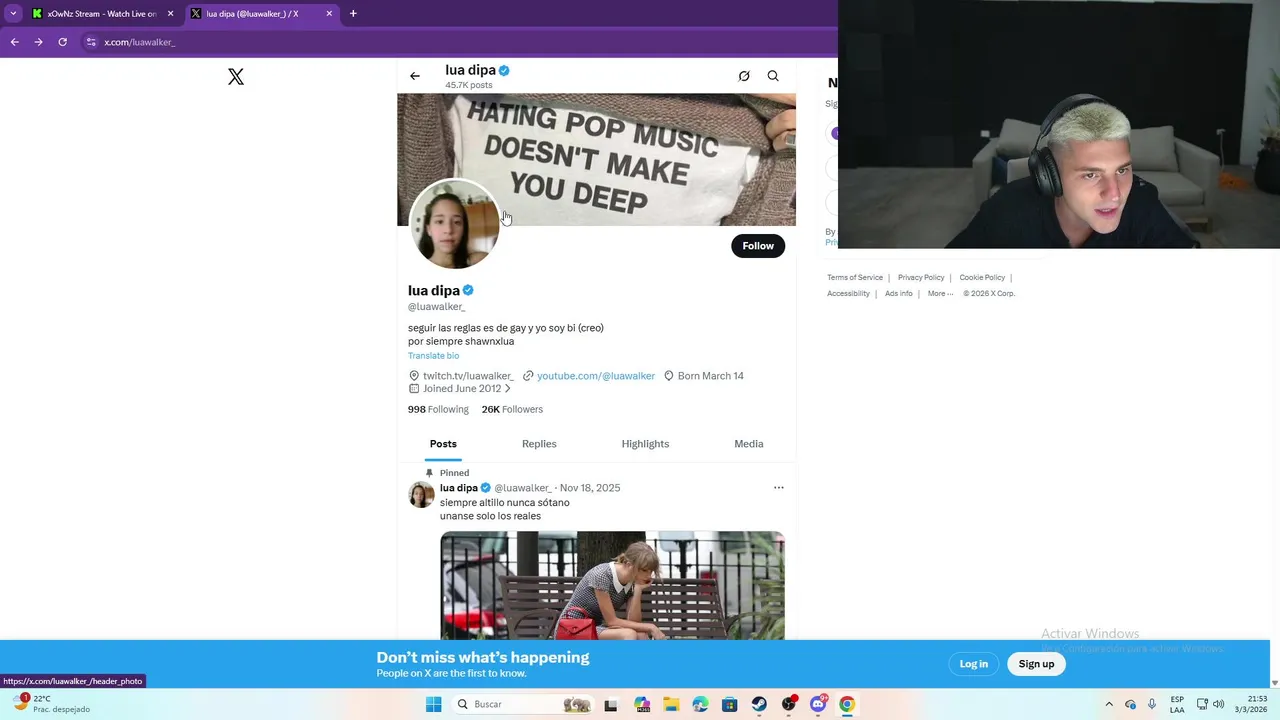Open the pinned post more options menu

(x=779, y=488)
